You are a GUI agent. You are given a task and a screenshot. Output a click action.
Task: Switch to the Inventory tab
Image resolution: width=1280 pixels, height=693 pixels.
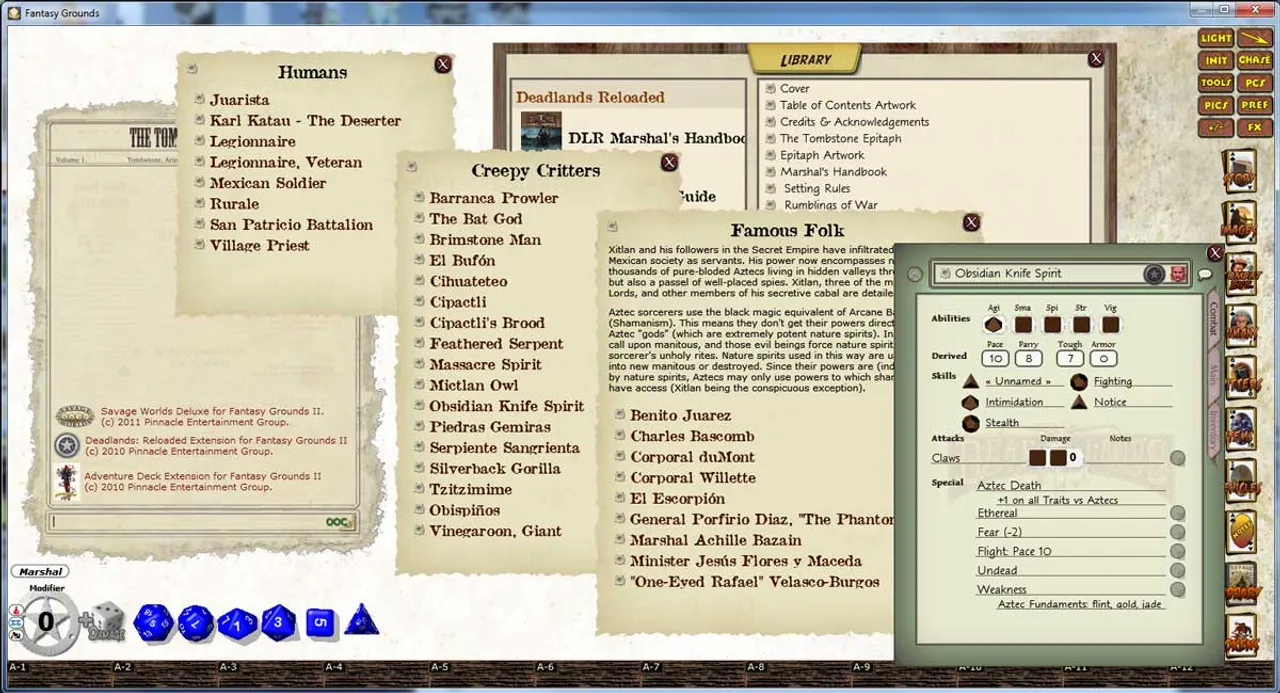(1215, 428)
